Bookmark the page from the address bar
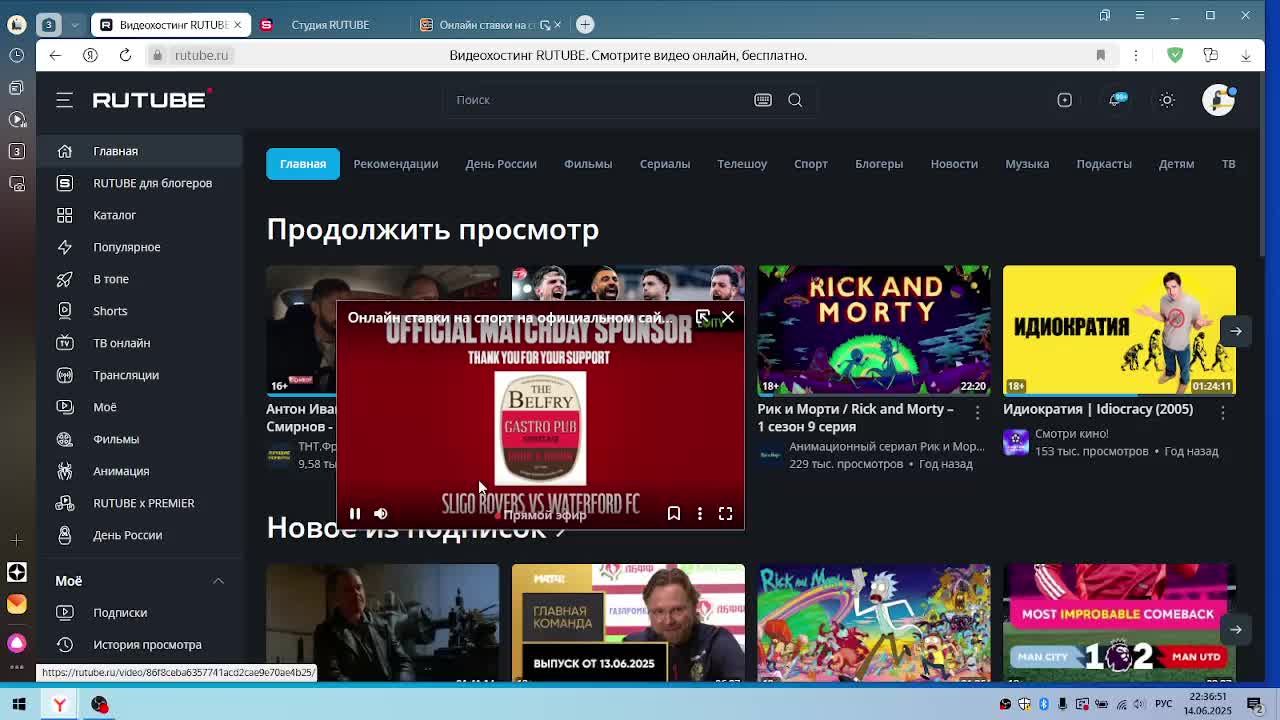The height and width of the screenshot is (720, 1280). click(x=1100, y=55)
